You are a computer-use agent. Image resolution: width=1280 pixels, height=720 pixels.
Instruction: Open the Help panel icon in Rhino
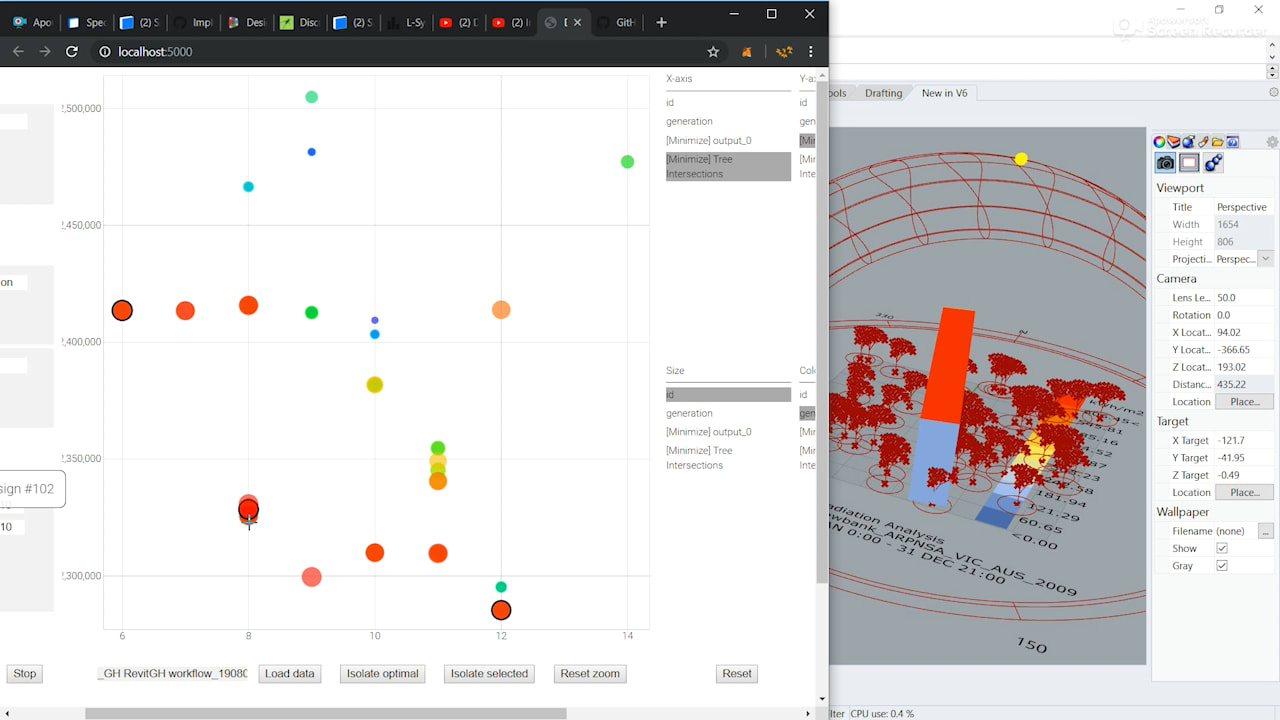pos(1233,142)
